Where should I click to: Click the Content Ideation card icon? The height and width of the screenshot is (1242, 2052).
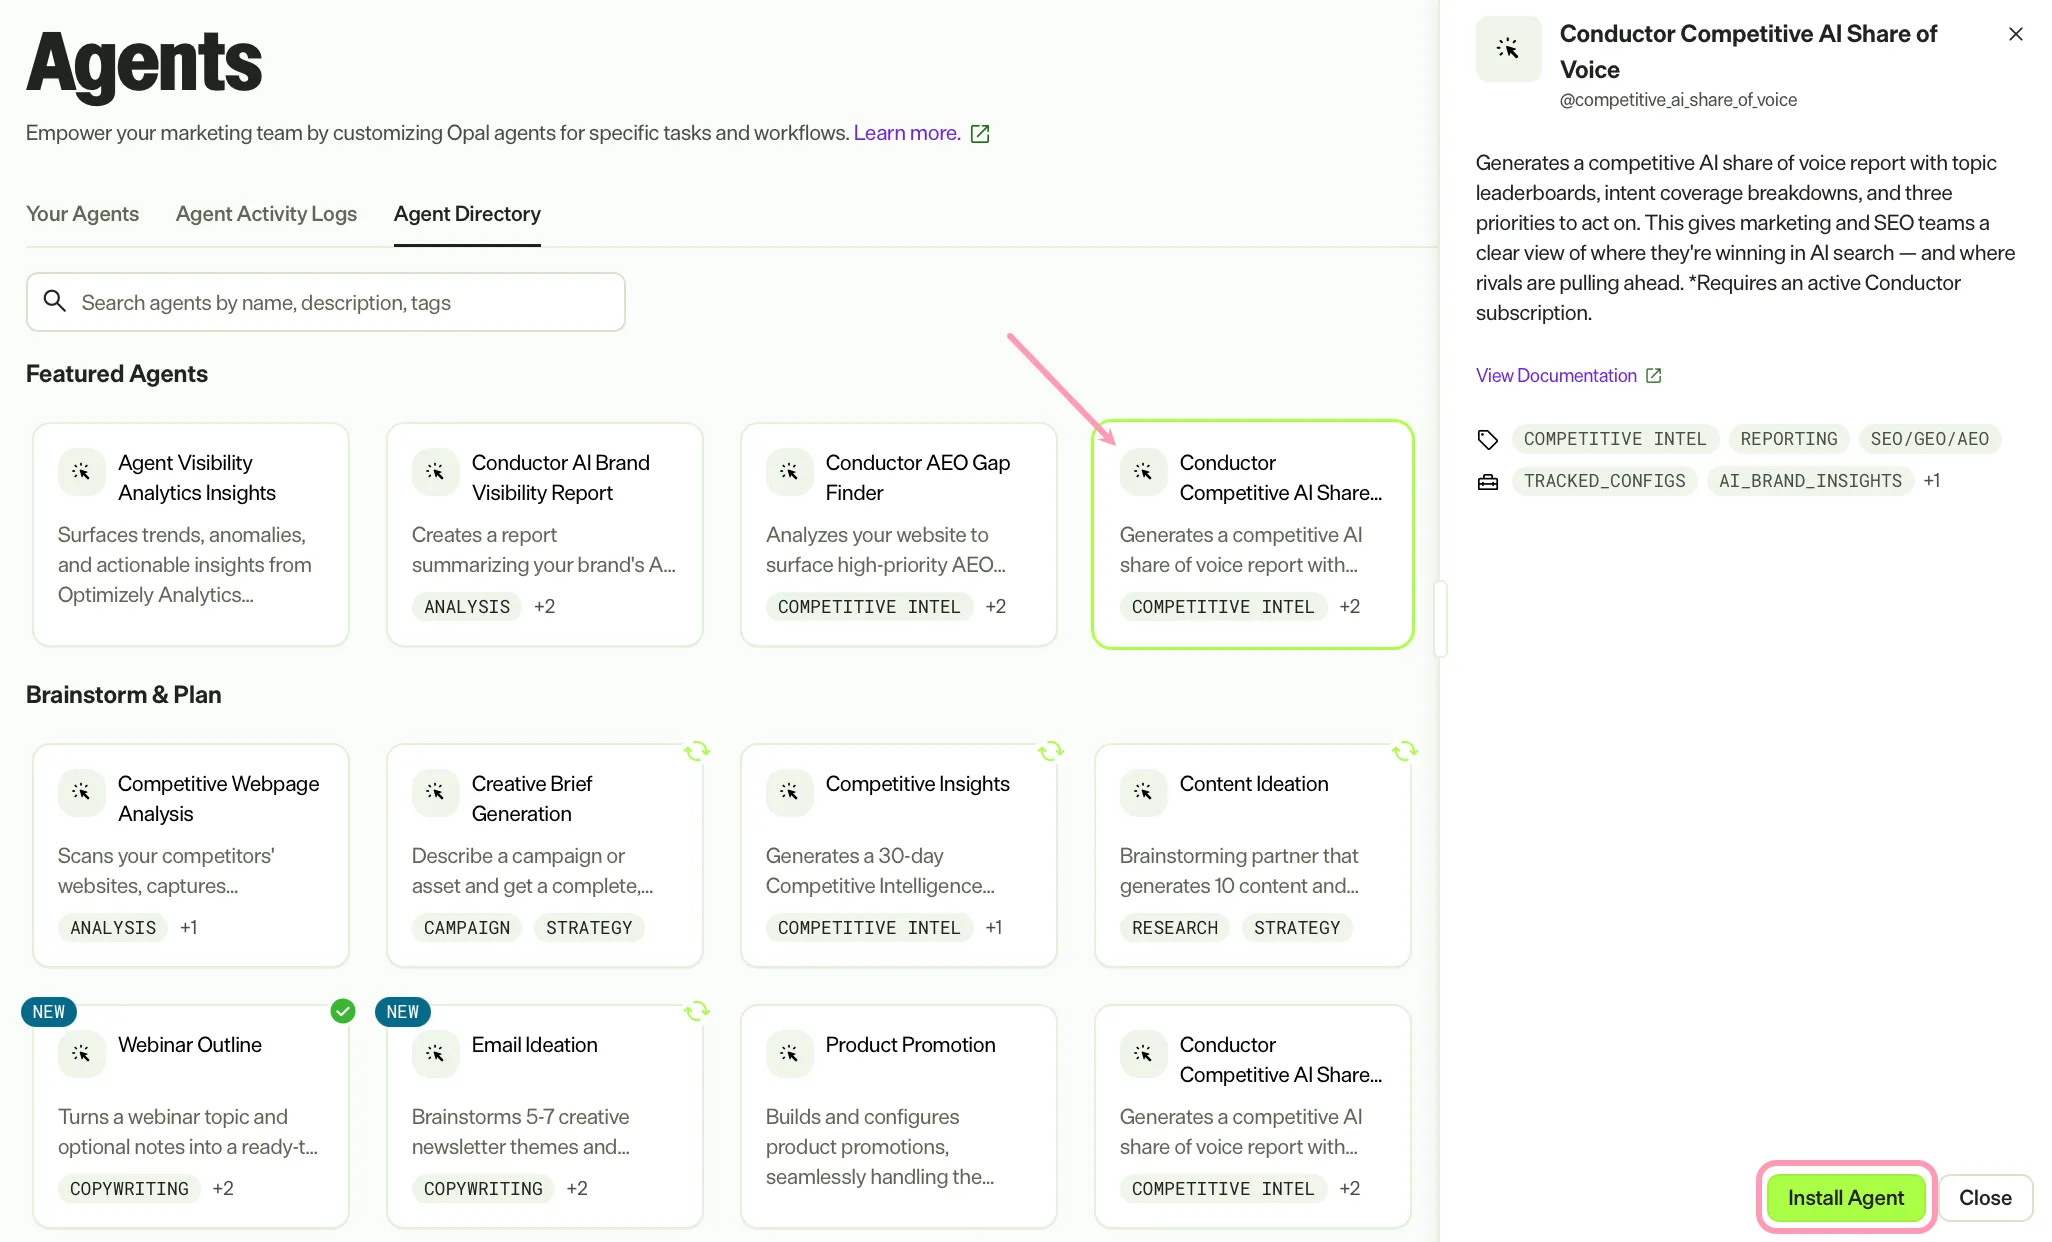(1144, 792)
